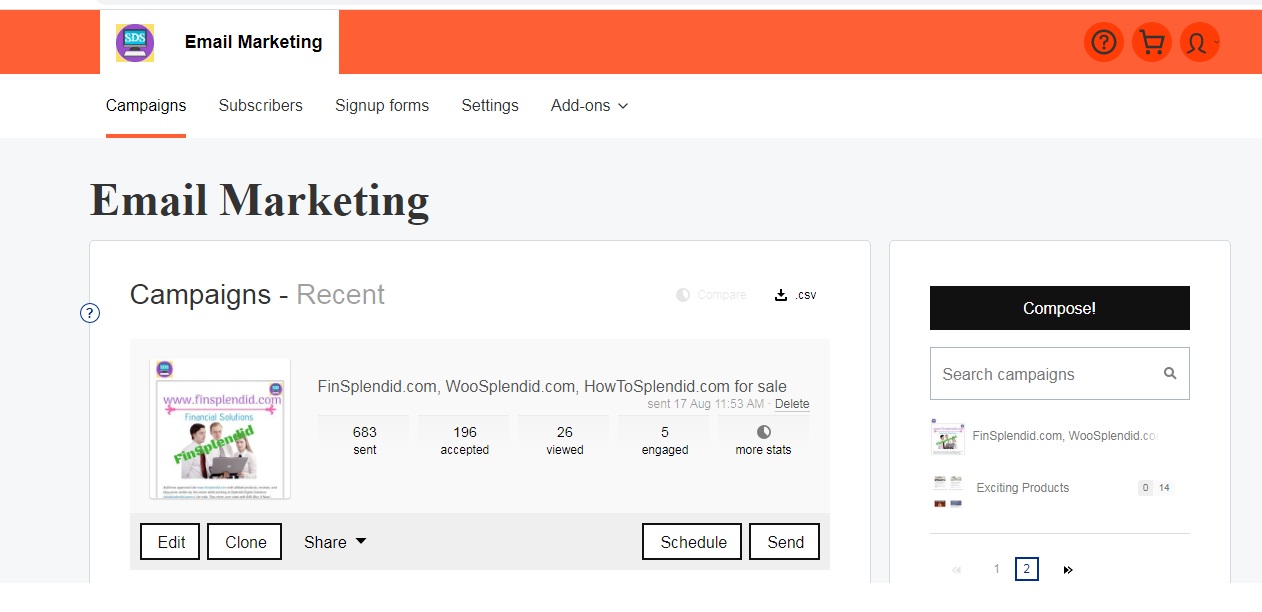
Task: Open the shopping cart icon
Action: click(x=1152, y=42)
